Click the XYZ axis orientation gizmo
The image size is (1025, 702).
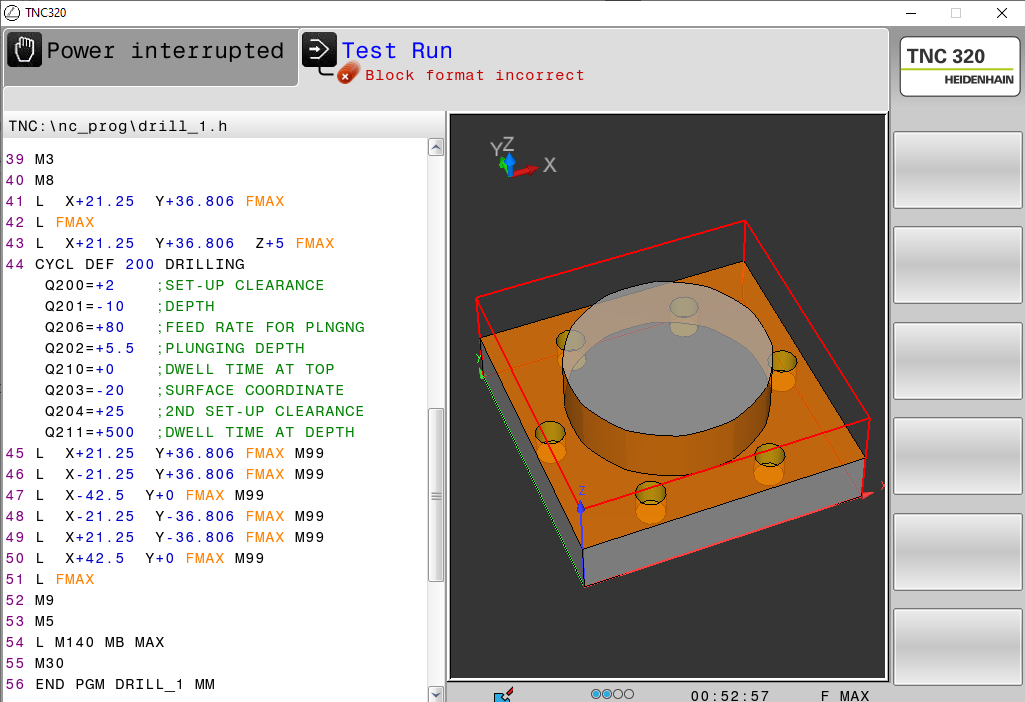(515, 161)
